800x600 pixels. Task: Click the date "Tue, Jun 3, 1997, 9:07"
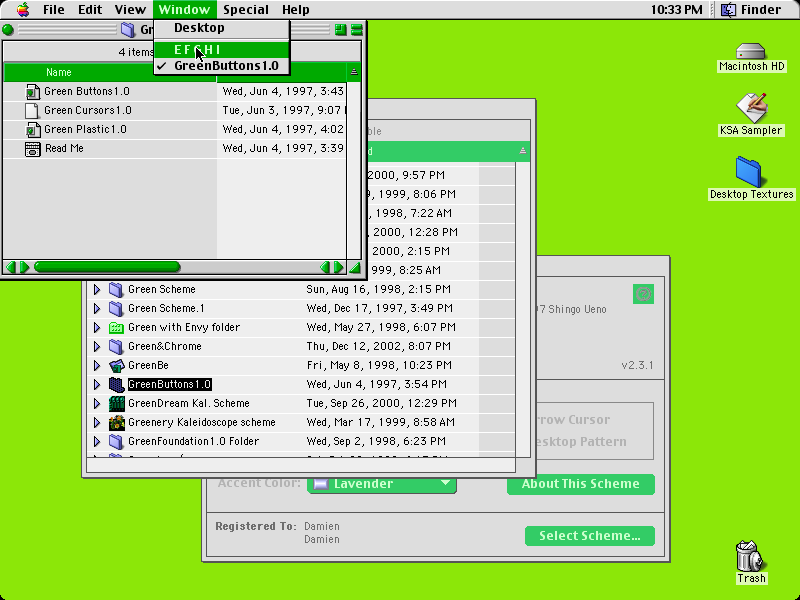pos(282,110)
